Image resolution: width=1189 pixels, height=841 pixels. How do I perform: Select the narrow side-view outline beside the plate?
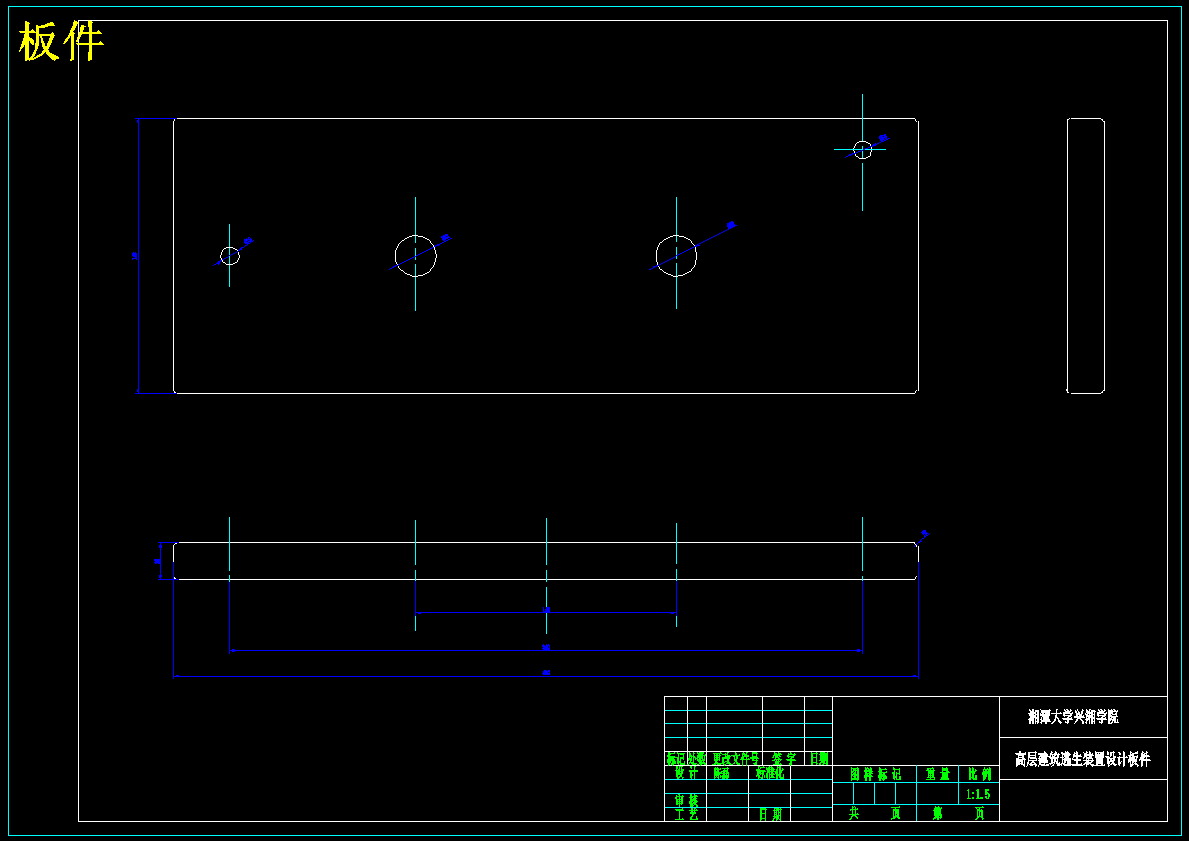(x=1086, y=256)
